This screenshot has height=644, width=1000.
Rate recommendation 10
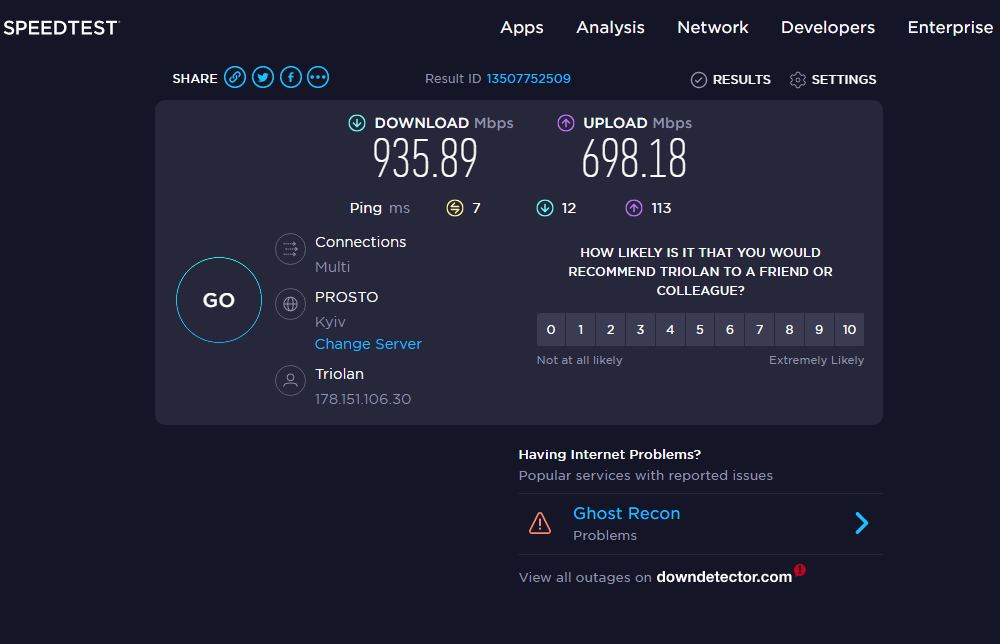[x=849, y=330]
